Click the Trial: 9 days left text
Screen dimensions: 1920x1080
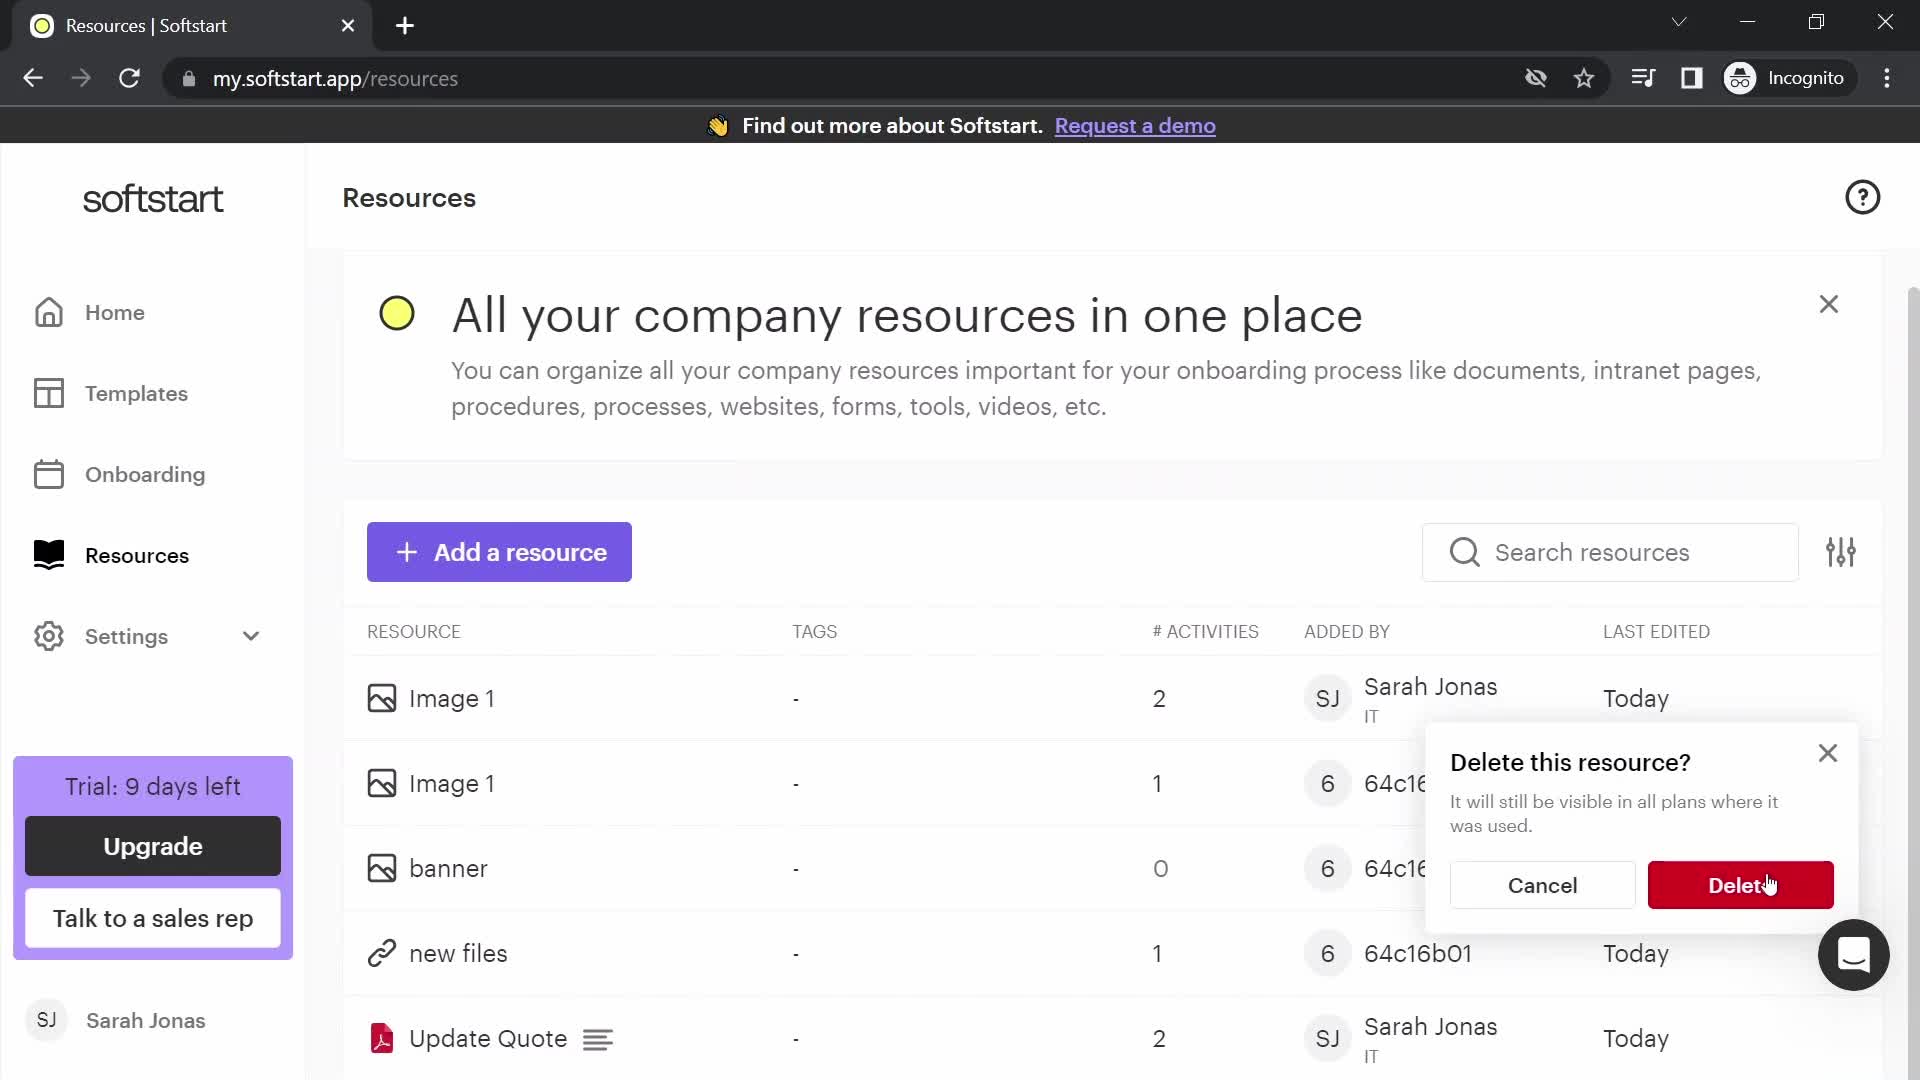(x=153, y=786)
